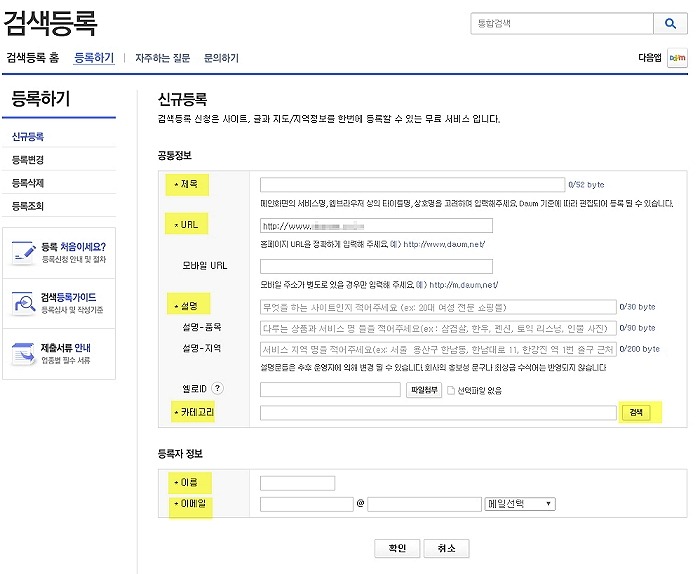
Task: Focus the 옐로ID input field
Action: [330, 390]
